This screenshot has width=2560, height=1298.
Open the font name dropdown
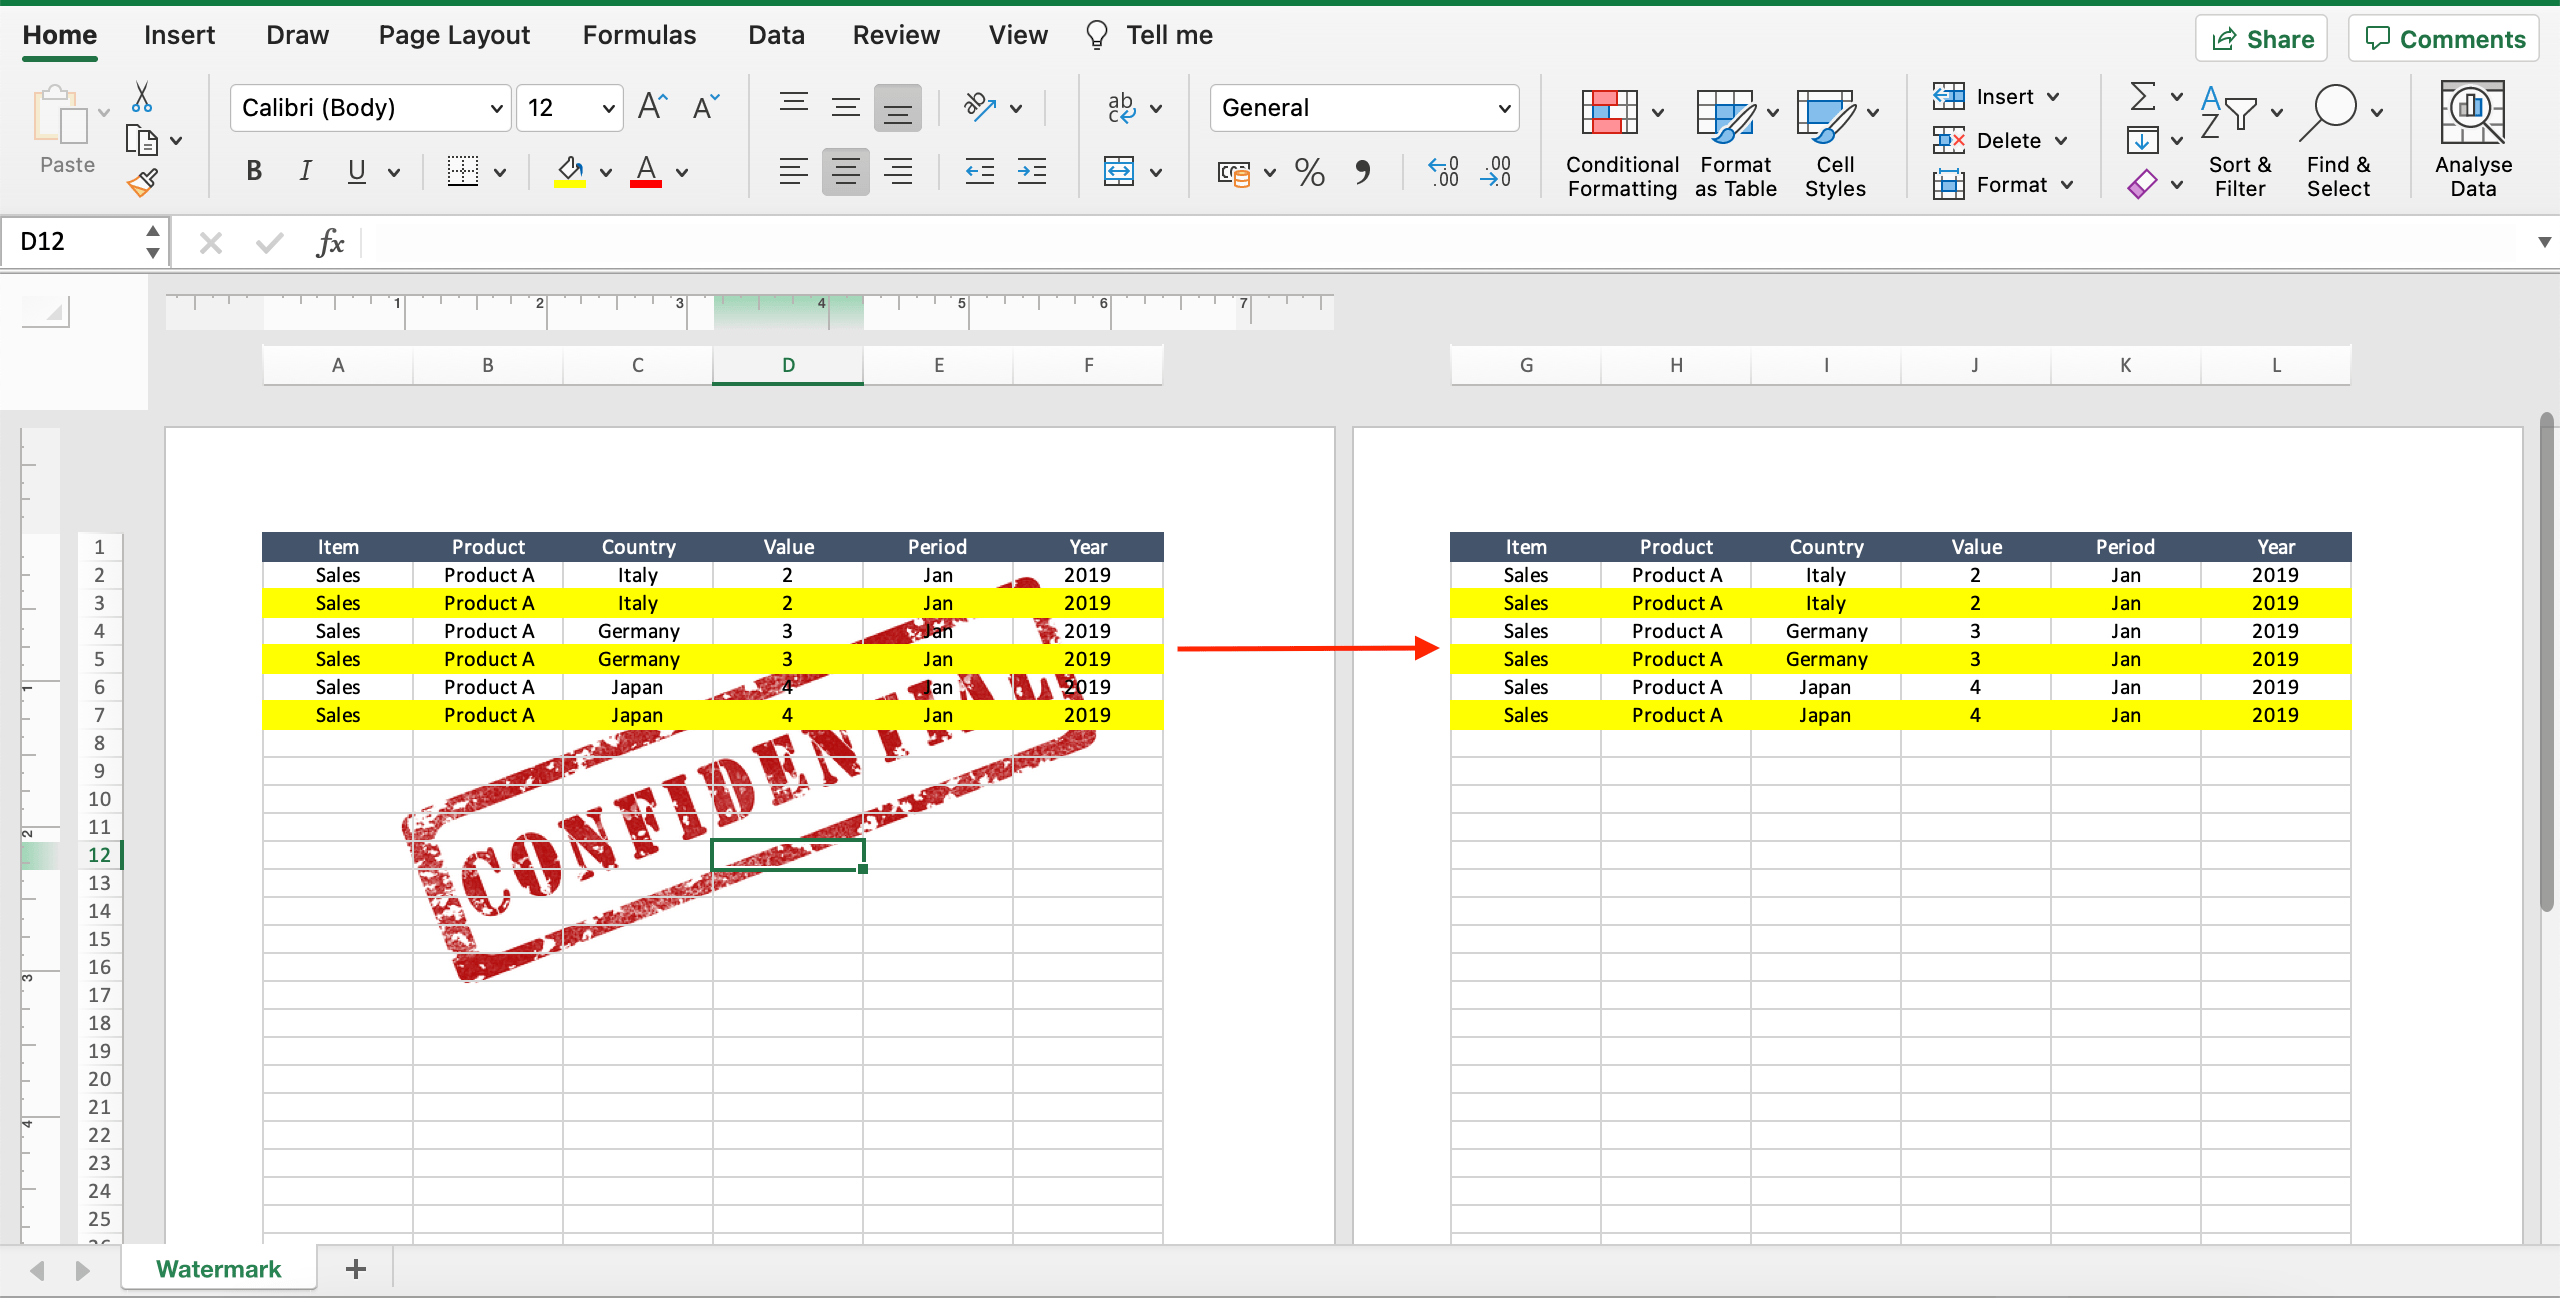tap(497, 107)
